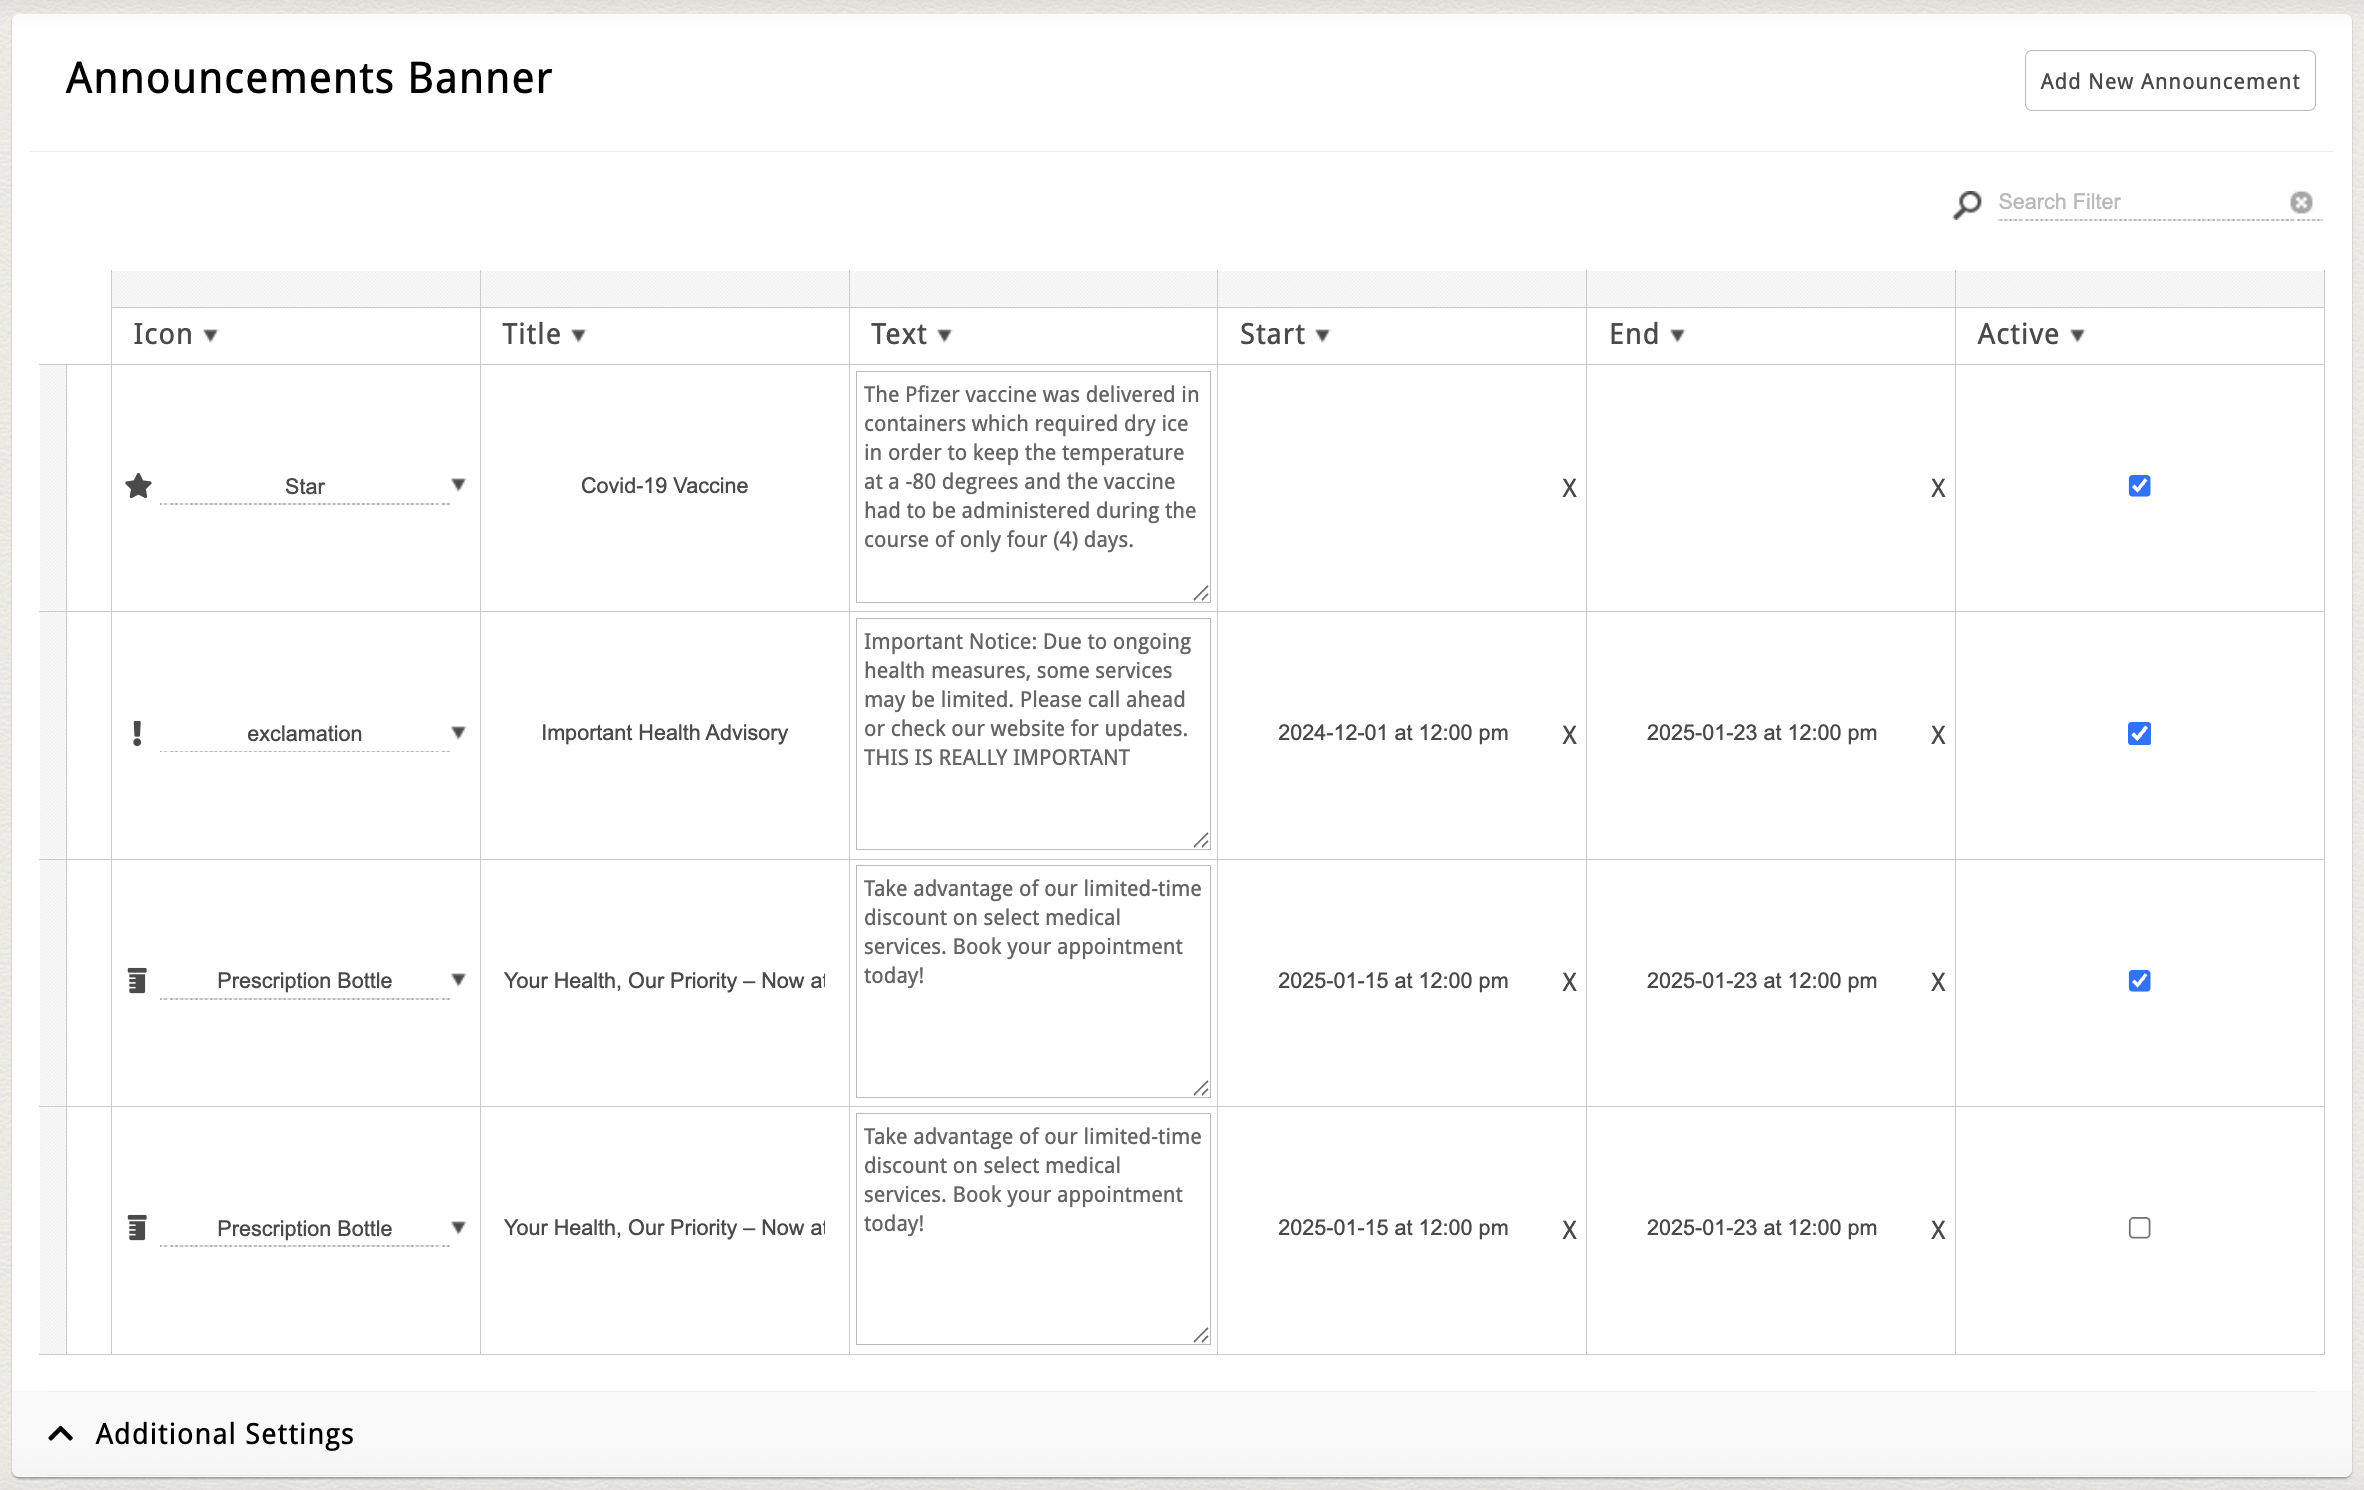
Task: Click the Covid-19 Vaccine announcement text area
Action: pos(1032,486)
